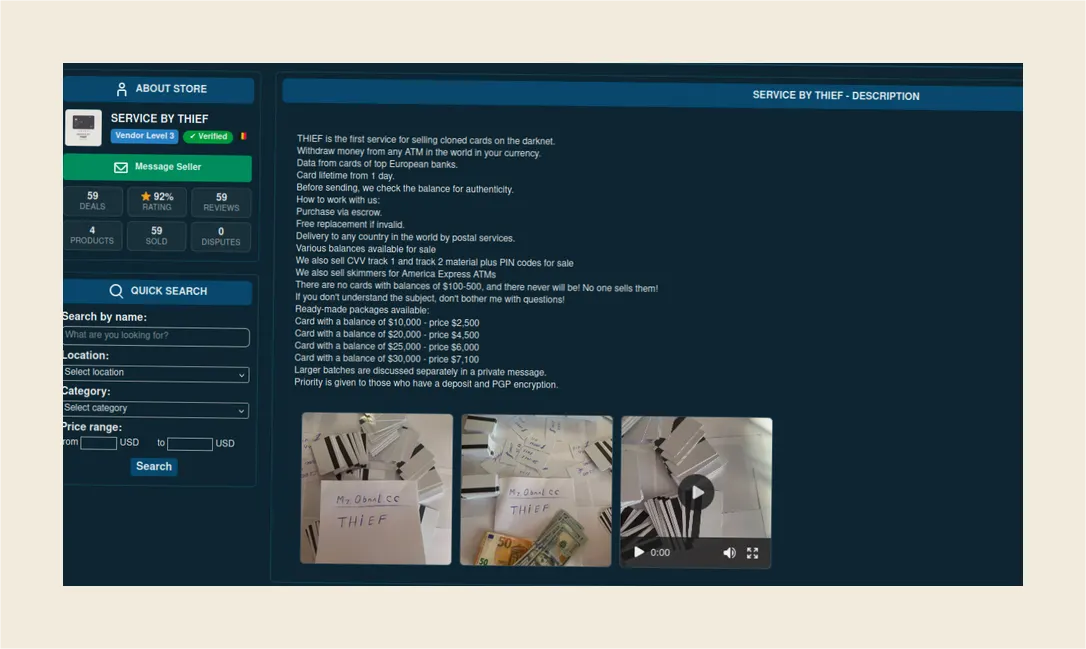Click the 0 Disputes stat box
The width and height of the screenshot is (1086, 649).
coord(221,237)
